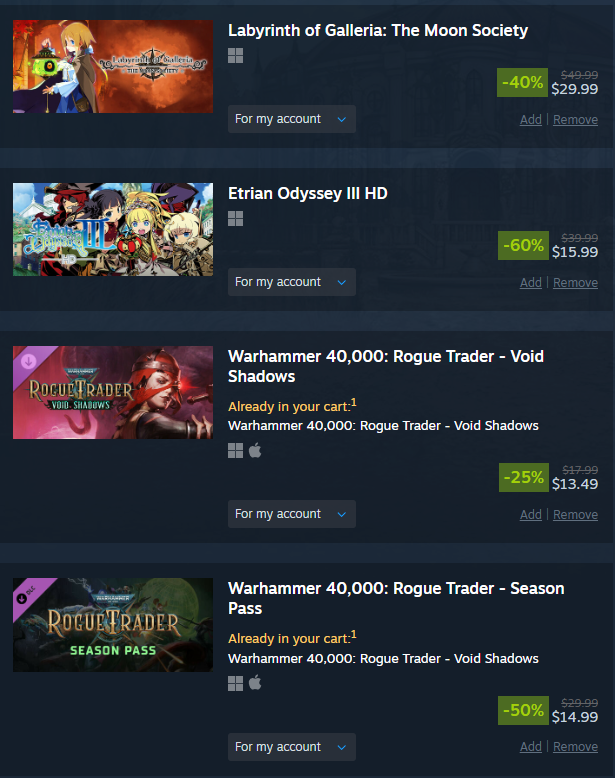
Task: Click Windows icon under Void Shadows entry
Action: tap(235, 451)
